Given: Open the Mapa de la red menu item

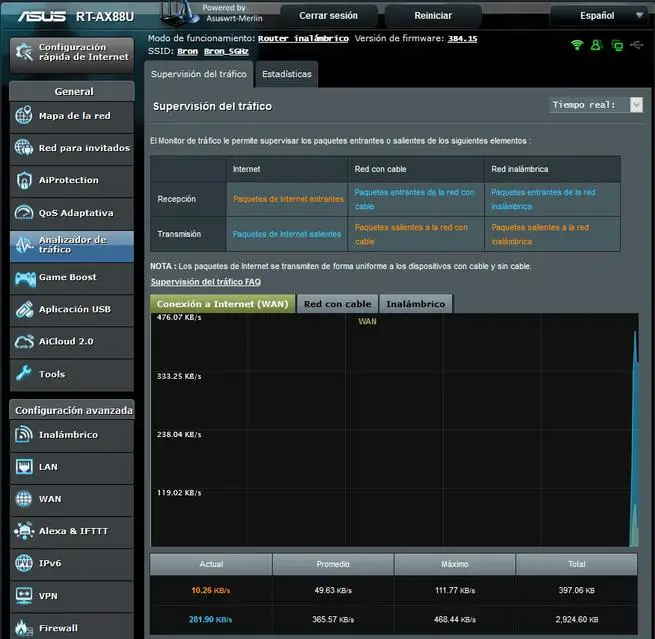Looking at the screenshot, I should (72, 116).
